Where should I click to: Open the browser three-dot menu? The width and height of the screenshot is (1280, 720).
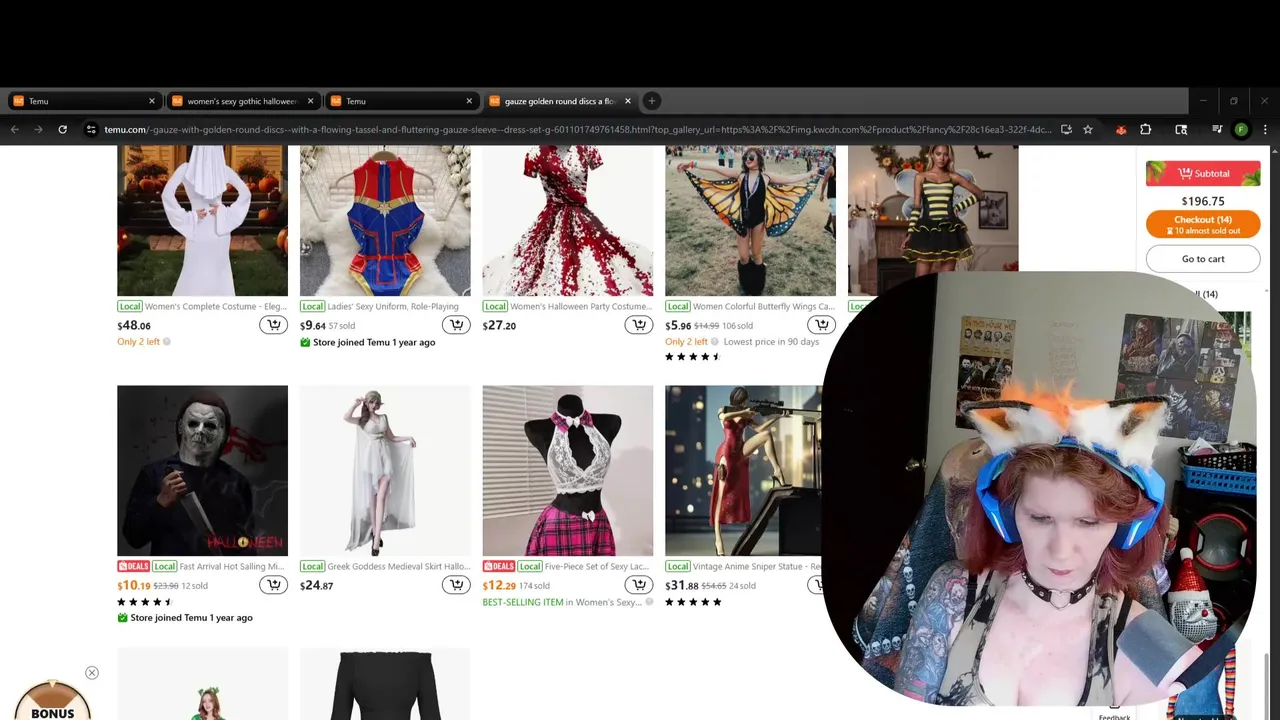(x=1265, y=129)
